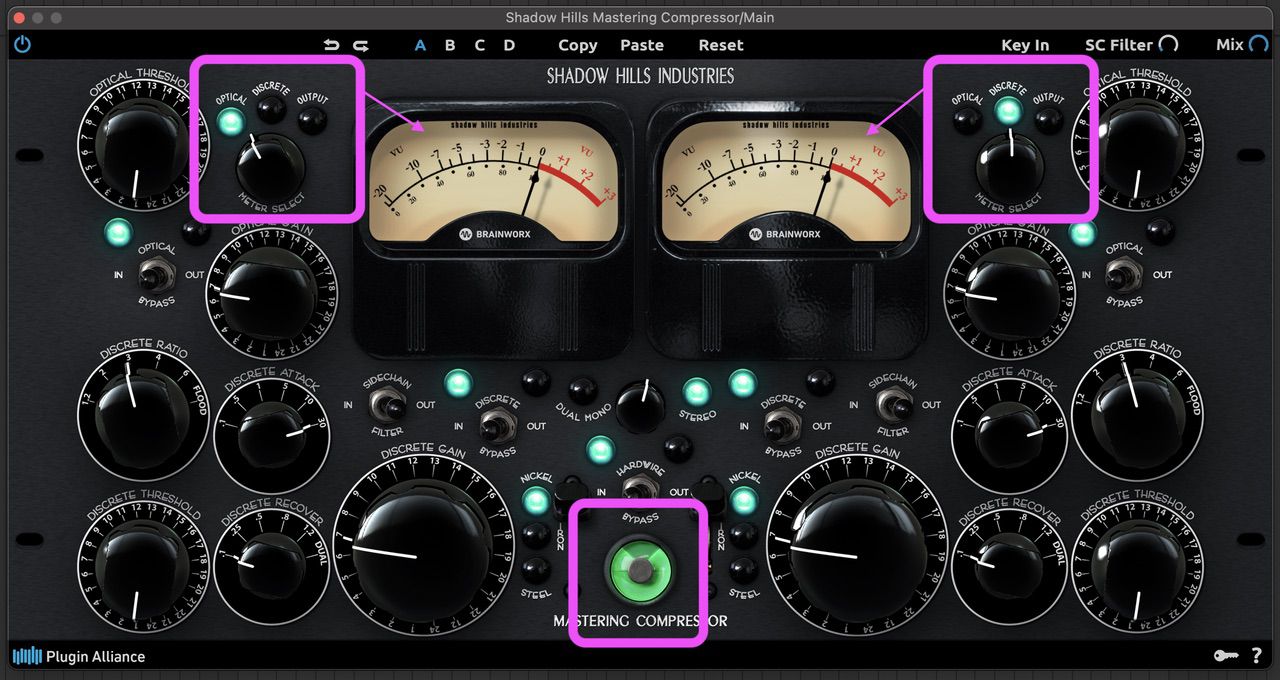The width and height of the screenshot is (1280, 680).
Task: Click the right Optical Gain knob
Action: coord(1010,294)
